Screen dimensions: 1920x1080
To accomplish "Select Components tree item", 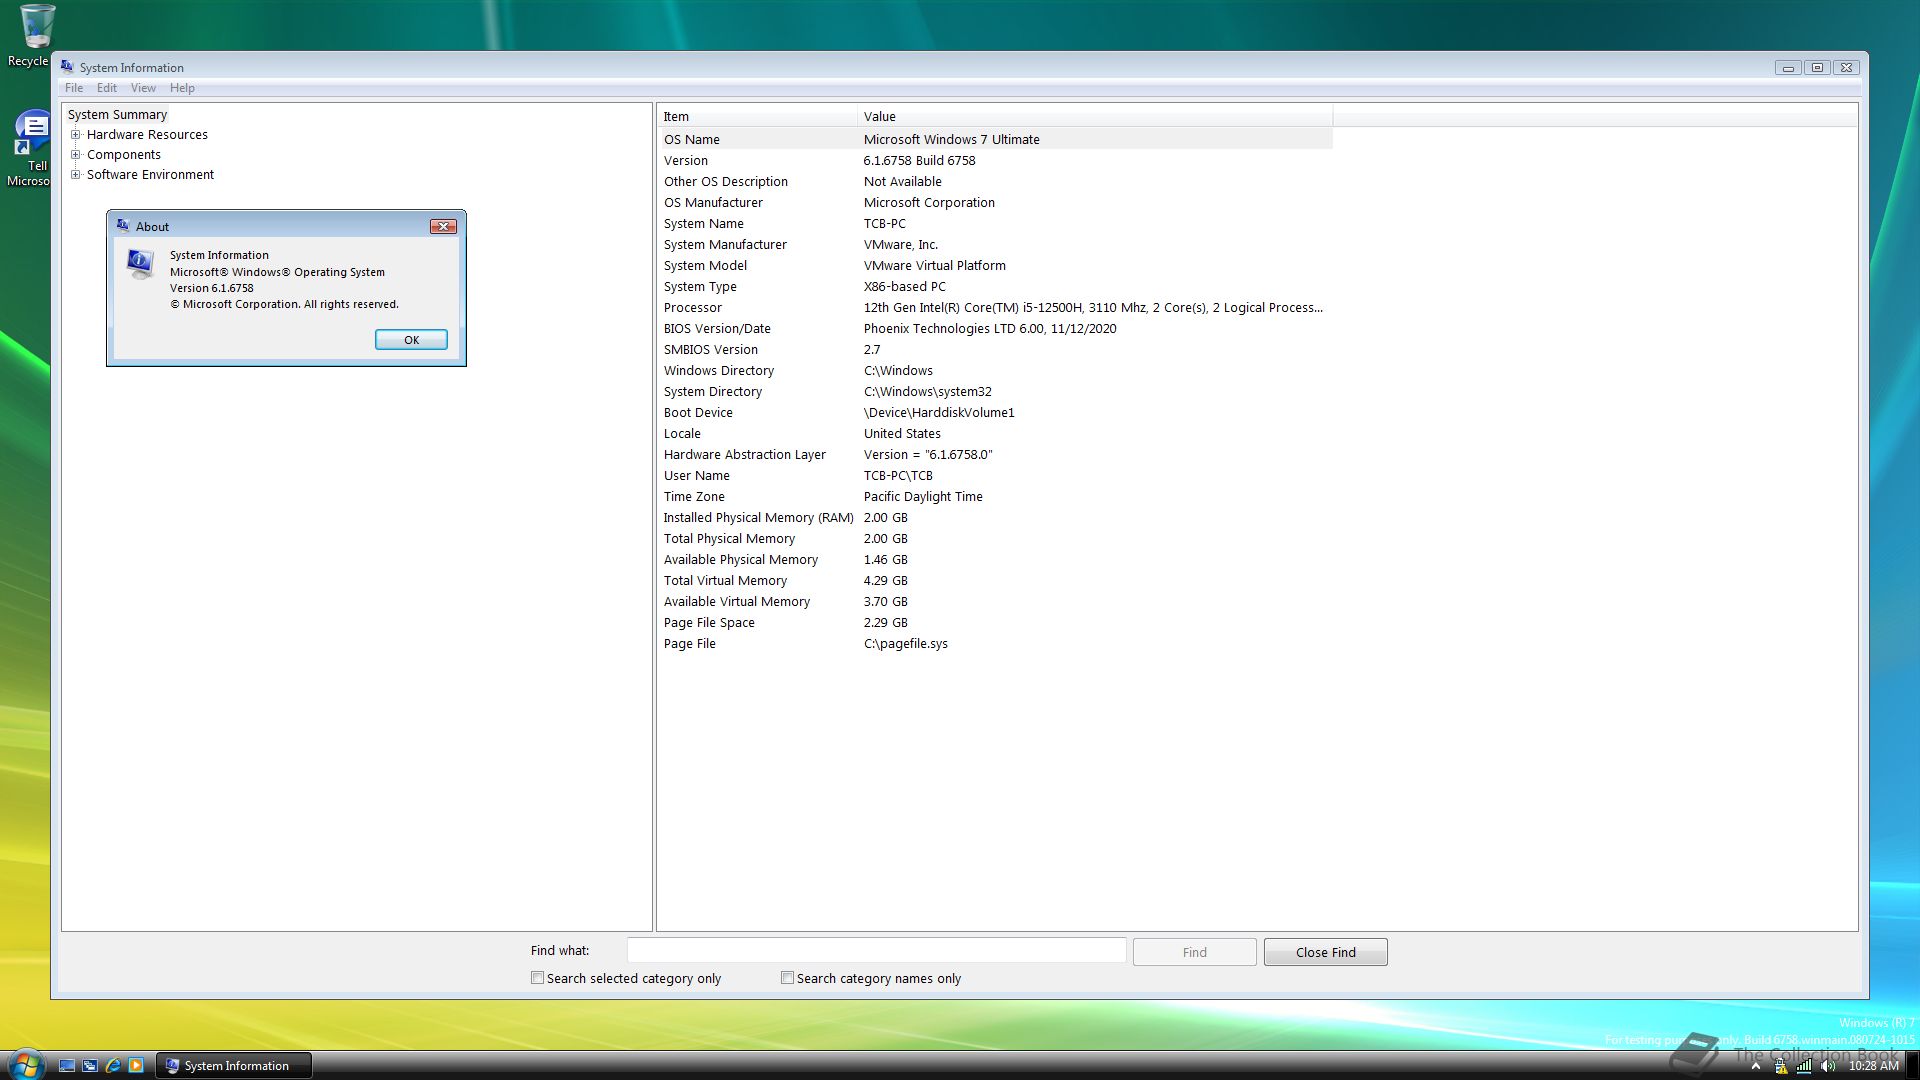I will pyautogui.click(x=124, y=155).
